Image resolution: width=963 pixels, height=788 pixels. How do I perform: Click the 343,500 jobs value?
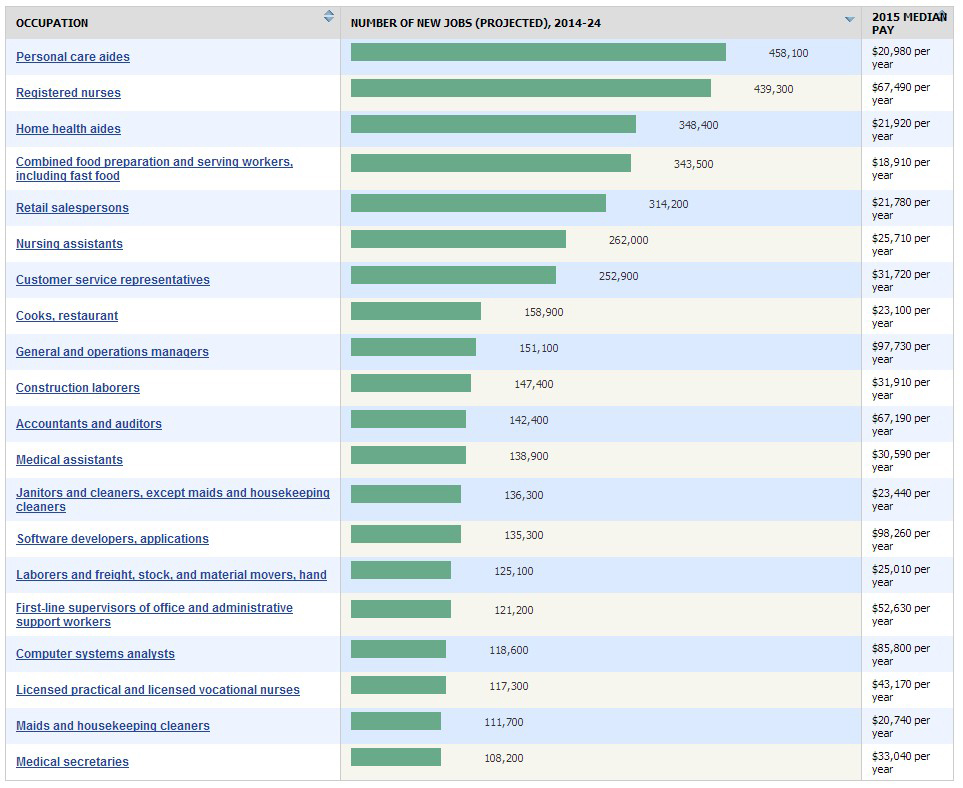pyautogui.click(x=693, y=164)
